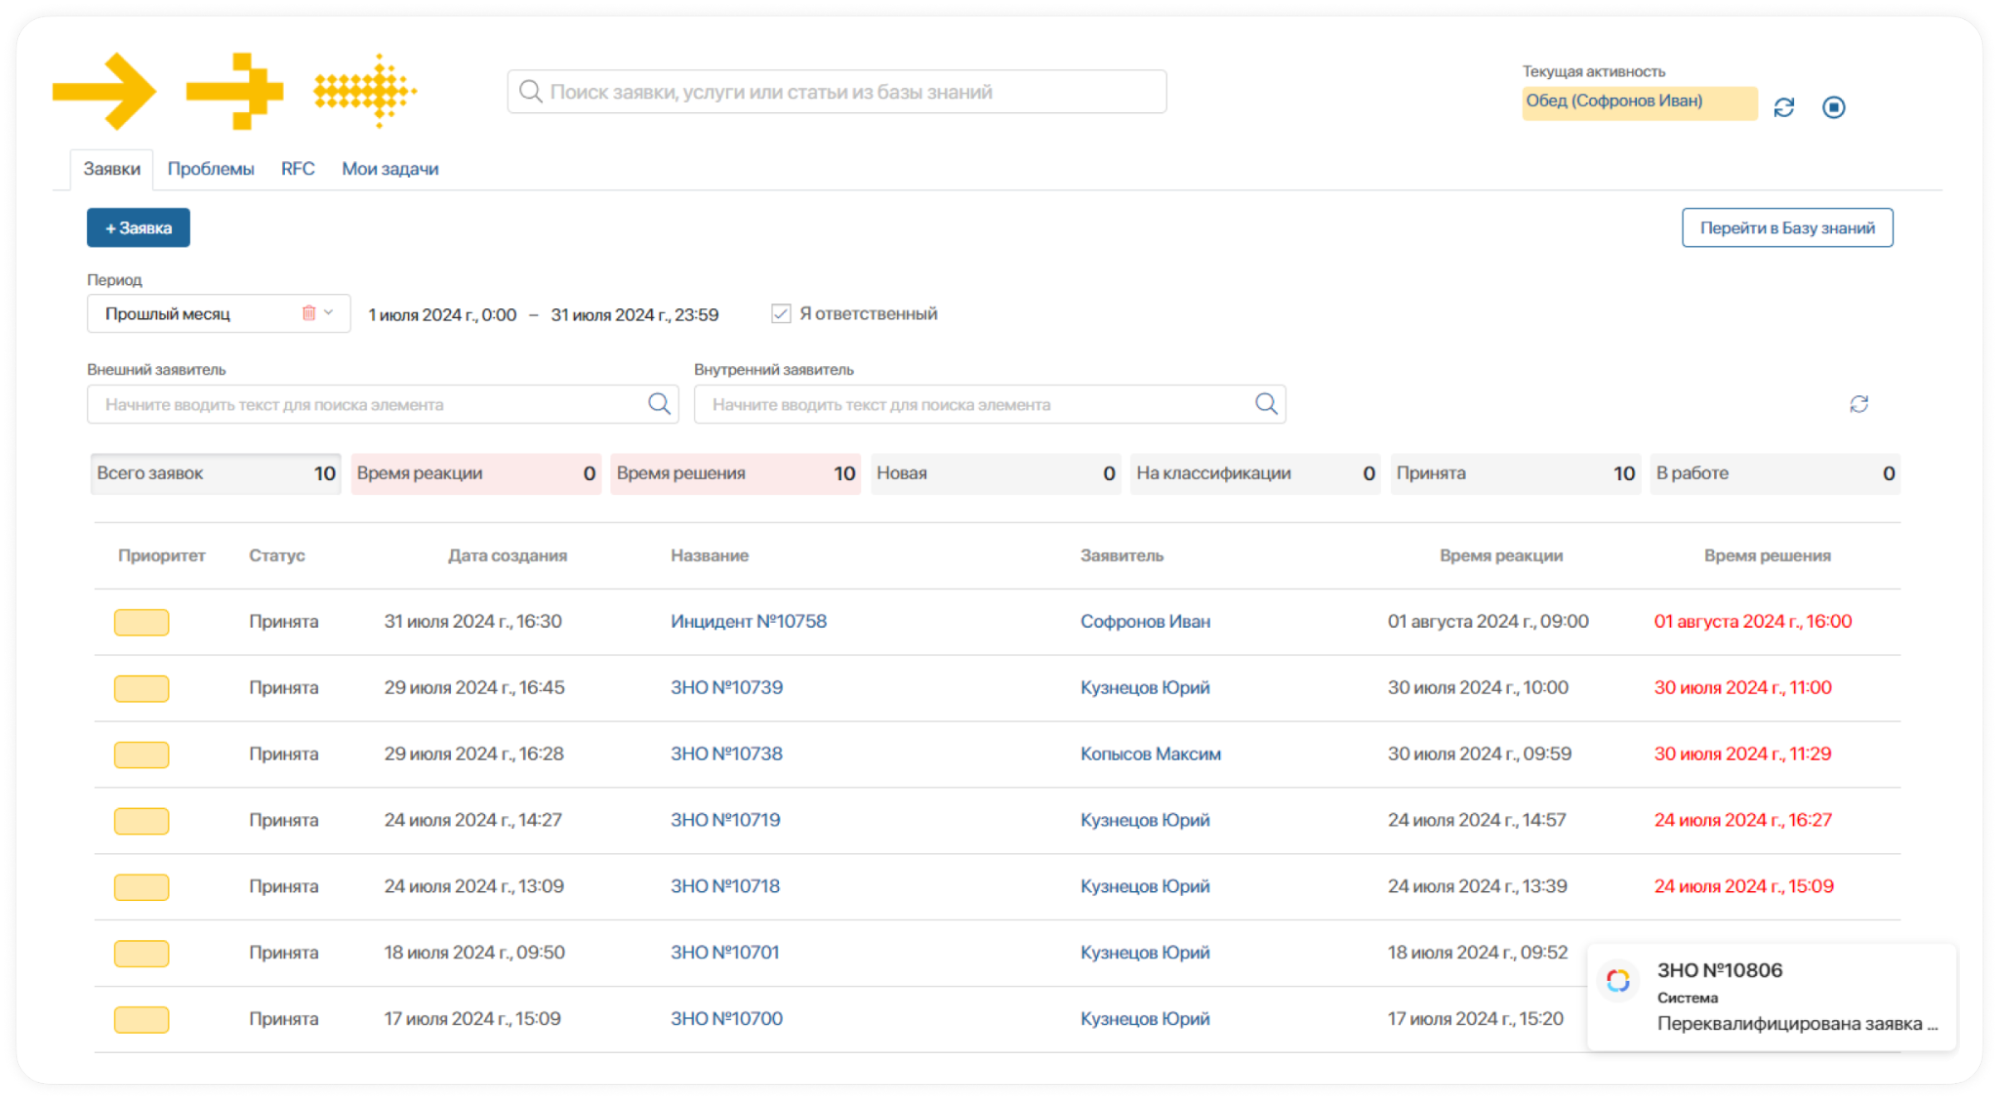Click the main search field for requests
Screen dimensions: 1999x1101
pyautogui.click(x=836, y=92)
